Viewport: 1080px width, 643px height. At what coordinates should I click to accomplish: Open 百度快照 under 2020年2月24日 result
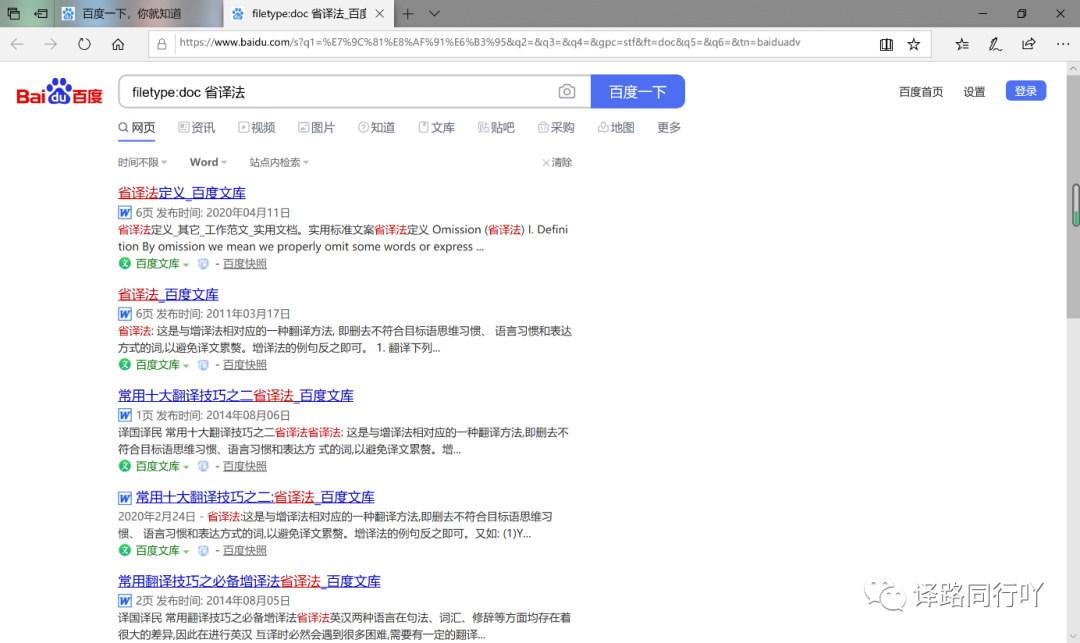245,551
